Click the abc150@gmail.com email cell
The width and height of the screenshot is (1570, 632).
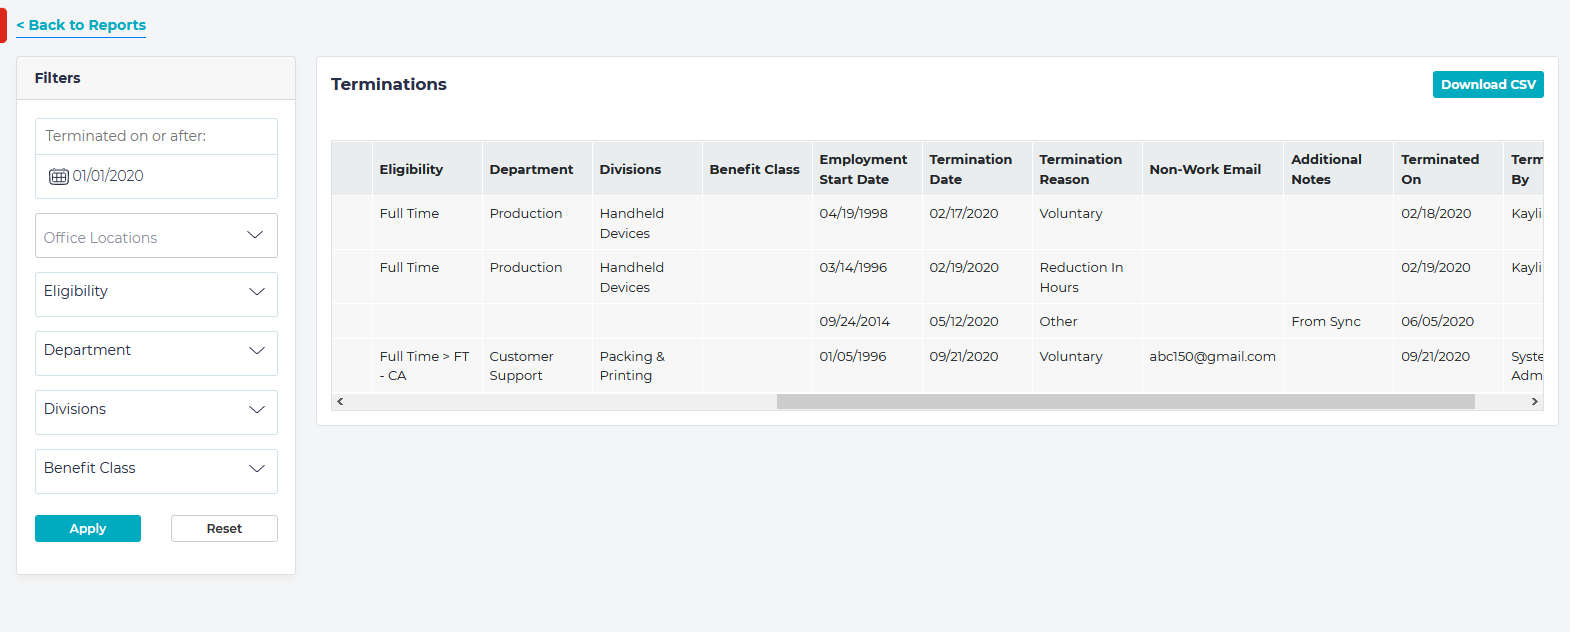pos(1212,357)
